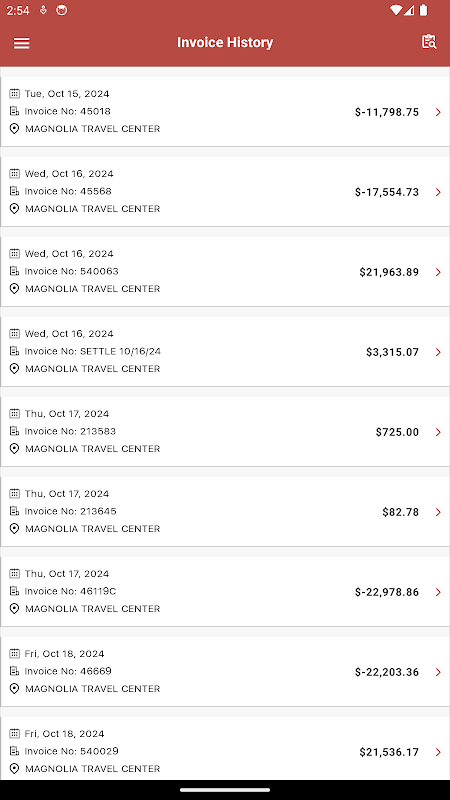This screenshot has width=450, height=800.
Task: Click invoice document icon for Invoice No: 46669
Action: pos(15,671)
